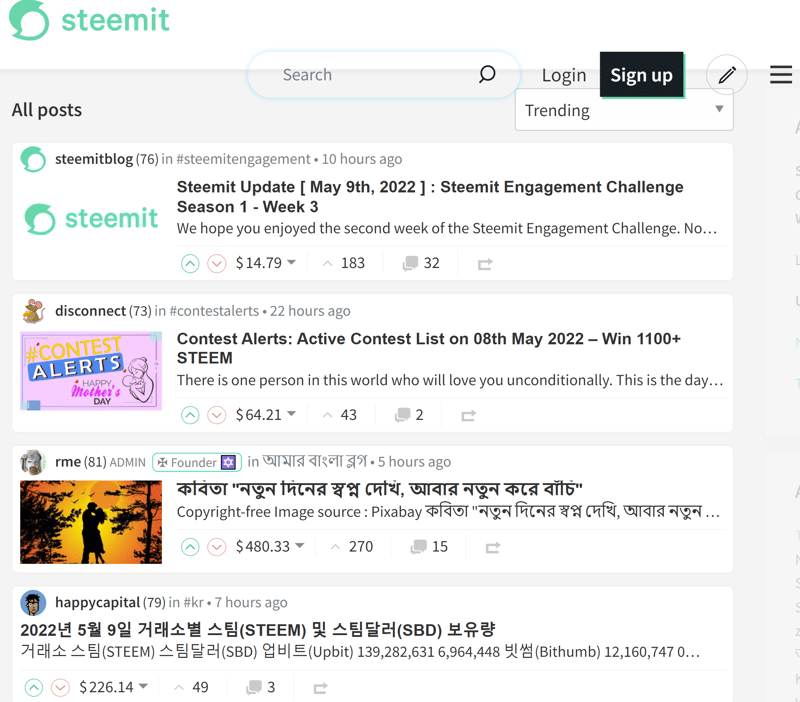Viewport: 800px width, 702px height.
Task: Resteem the Steemit Update post
Action: [x=485, y=264]
